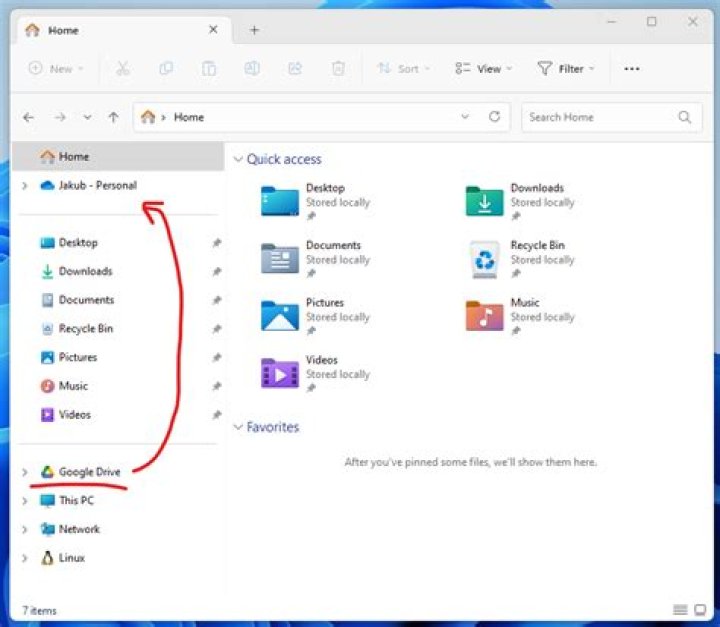Open the Filter options button
This screenshot has width=720, height=627.
(566, 69)
